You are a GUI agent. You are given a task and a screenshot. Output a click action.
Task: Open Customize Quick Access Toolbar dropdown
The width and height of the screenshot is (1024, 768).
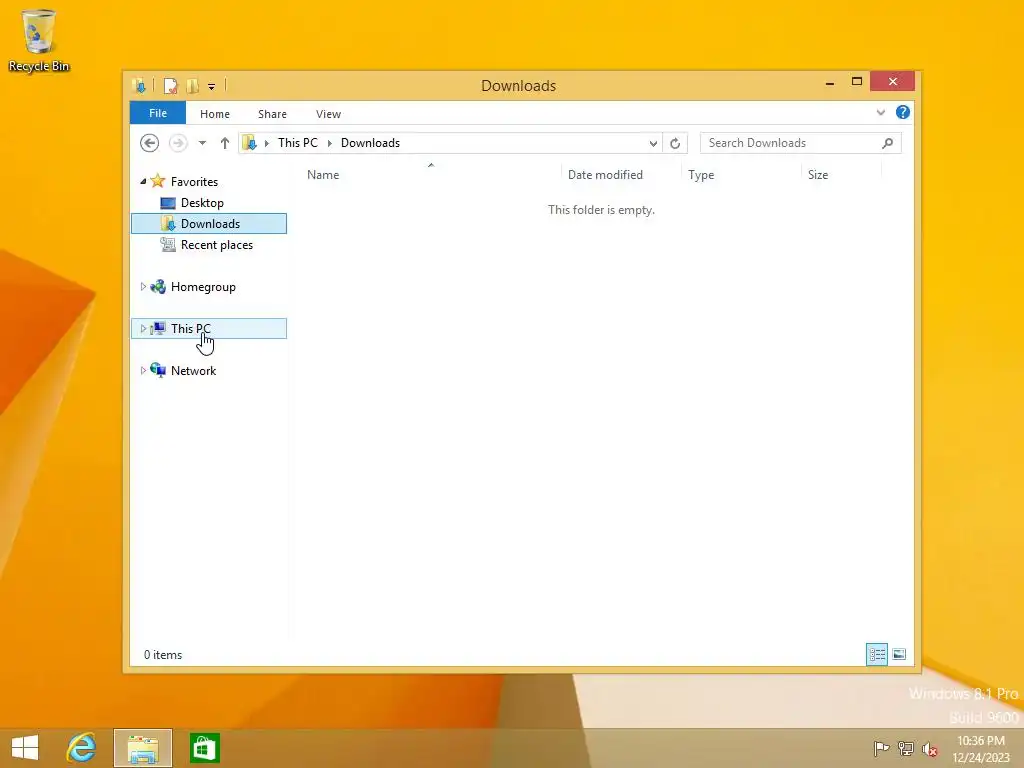tap(212, 86)
